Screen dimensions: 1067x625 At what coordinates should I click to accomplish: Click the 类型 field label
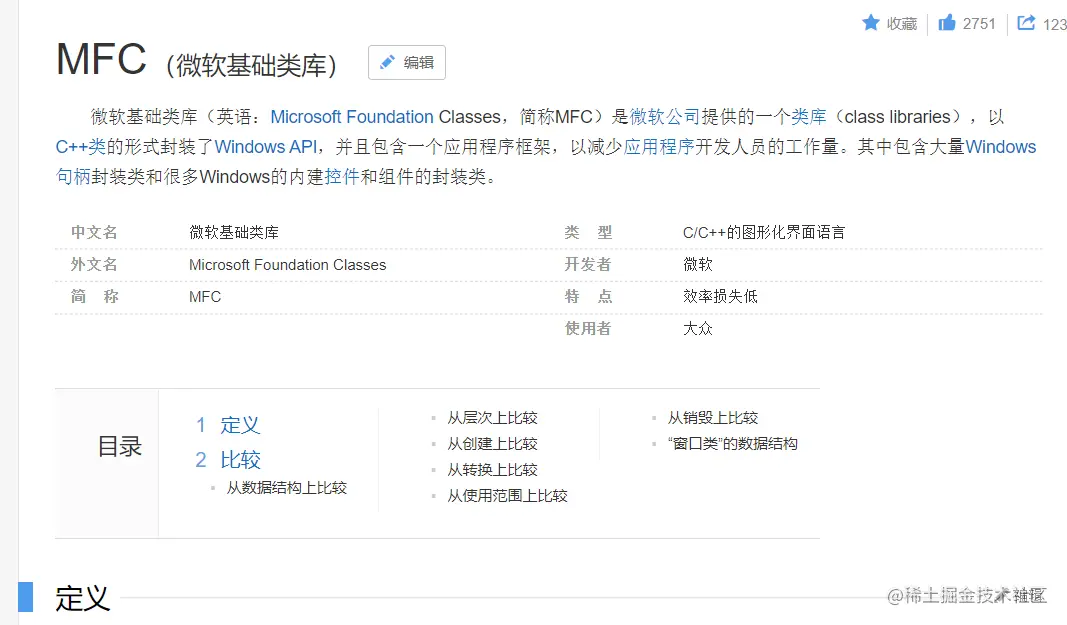[x=588, y=232]
